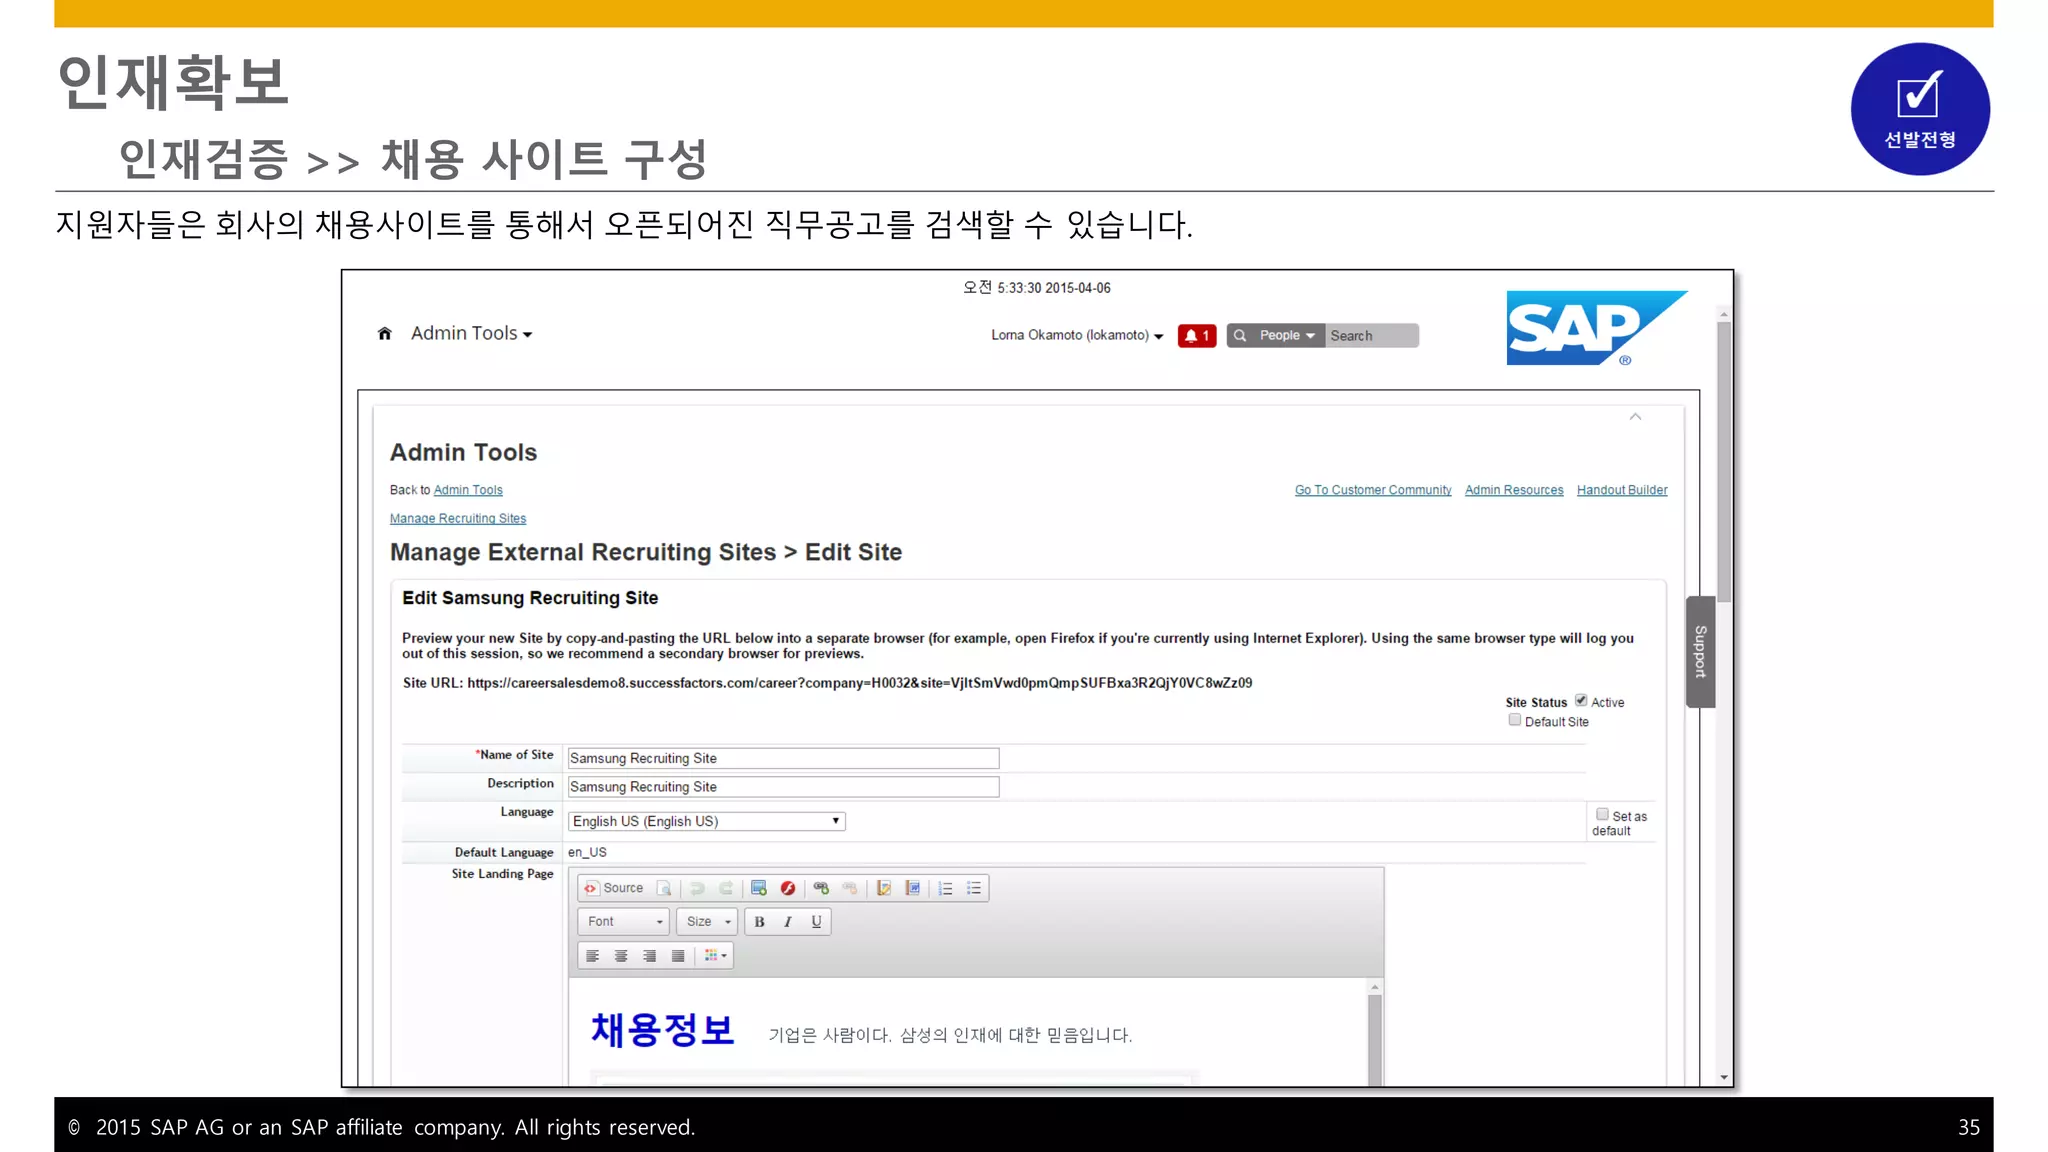Screen dimensions: 2048x1152
Task: Check the Default Site checkbox
Action: point(1515,720)
